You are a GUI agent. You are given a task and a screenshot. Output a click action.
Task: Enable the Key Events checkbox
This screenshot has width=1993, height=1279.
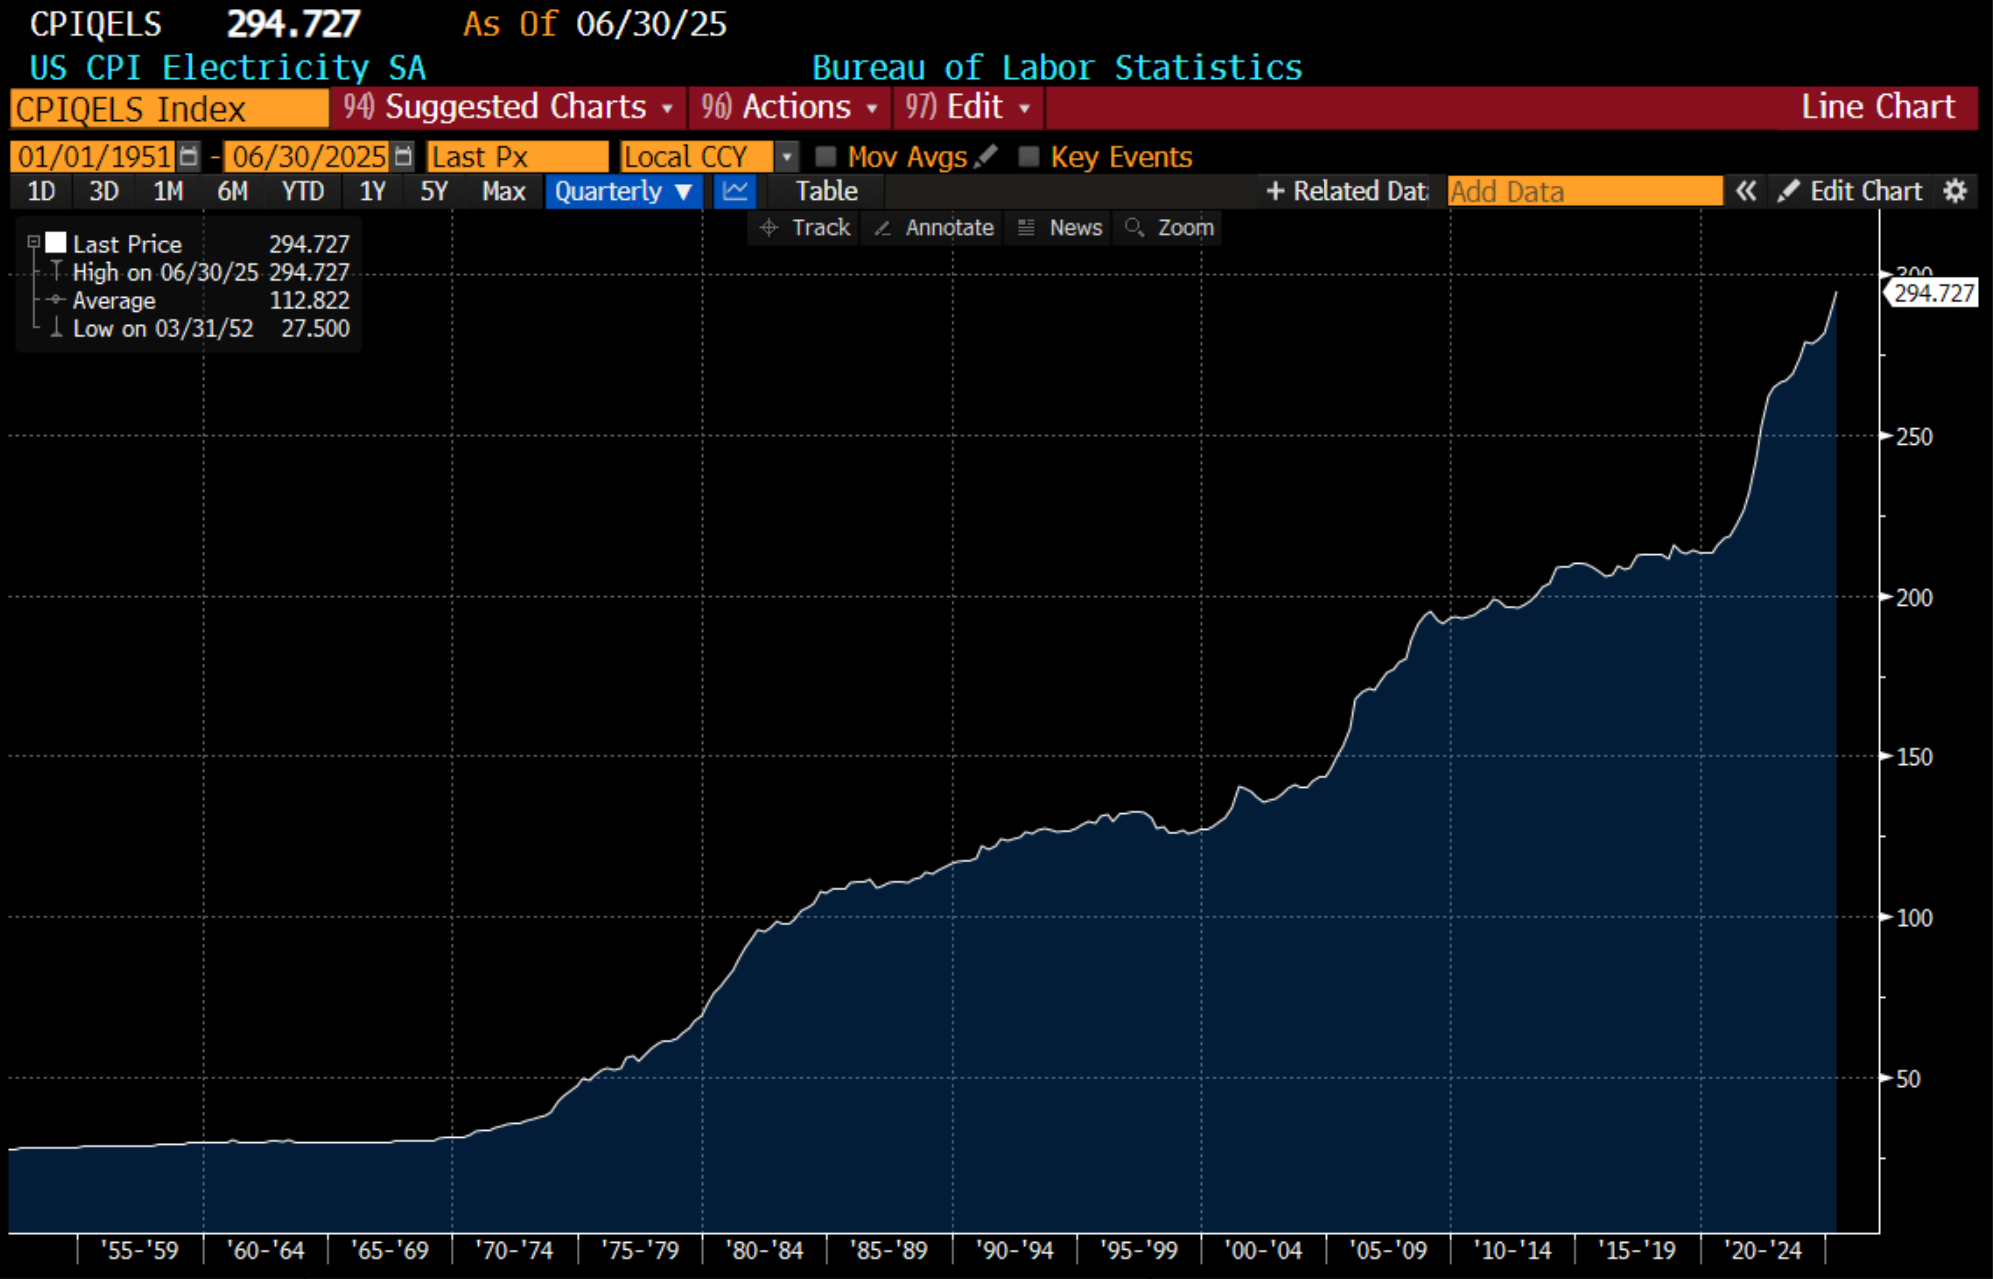(1028, 156)
